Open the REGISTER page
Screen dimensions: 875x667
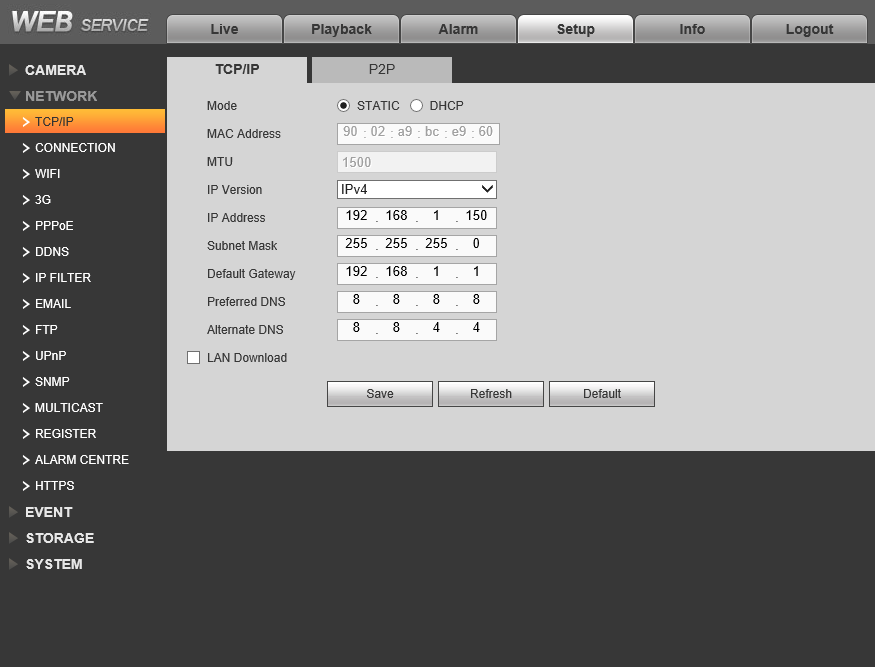[x=65, y=434]
